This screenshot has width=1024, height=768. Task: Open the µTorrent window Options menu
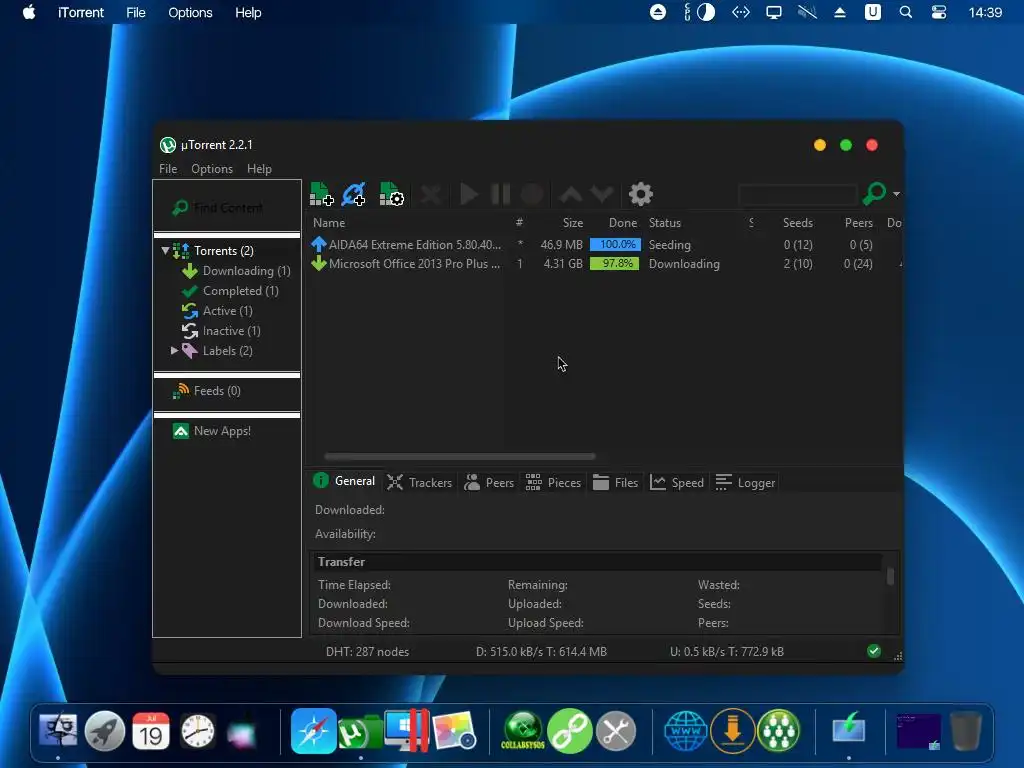click(x=212, y=169)
